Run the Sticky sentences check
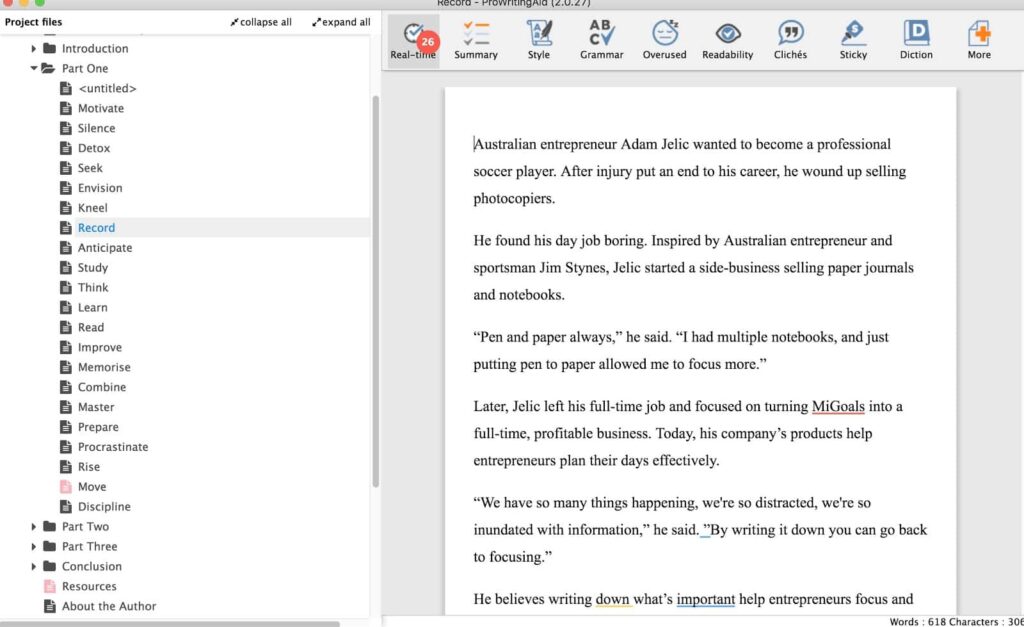The image size is (1024, 627). [x=853, y=41]
